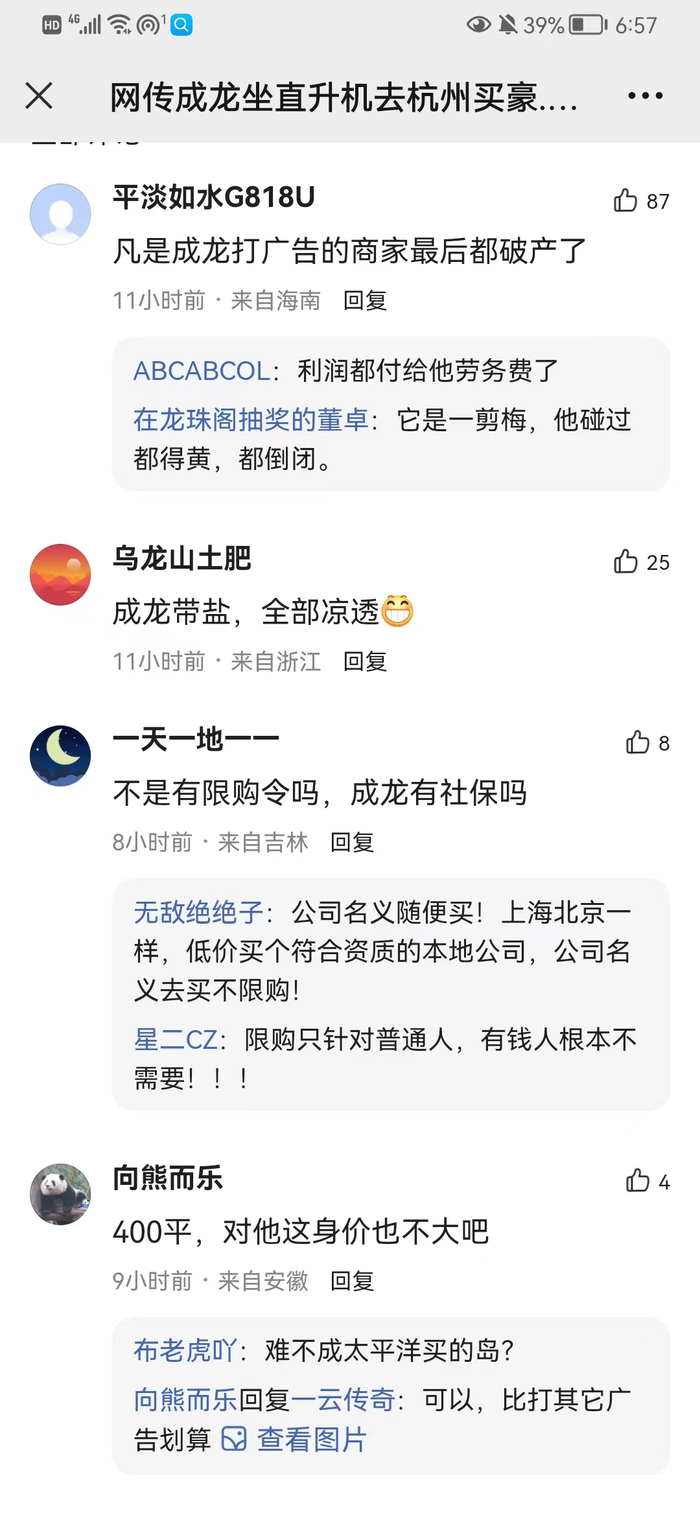Tap the thumbs-up on 向熊而乐's comment
The height and width of the screenshot is (1517, 700).
tap(638, 1181)
